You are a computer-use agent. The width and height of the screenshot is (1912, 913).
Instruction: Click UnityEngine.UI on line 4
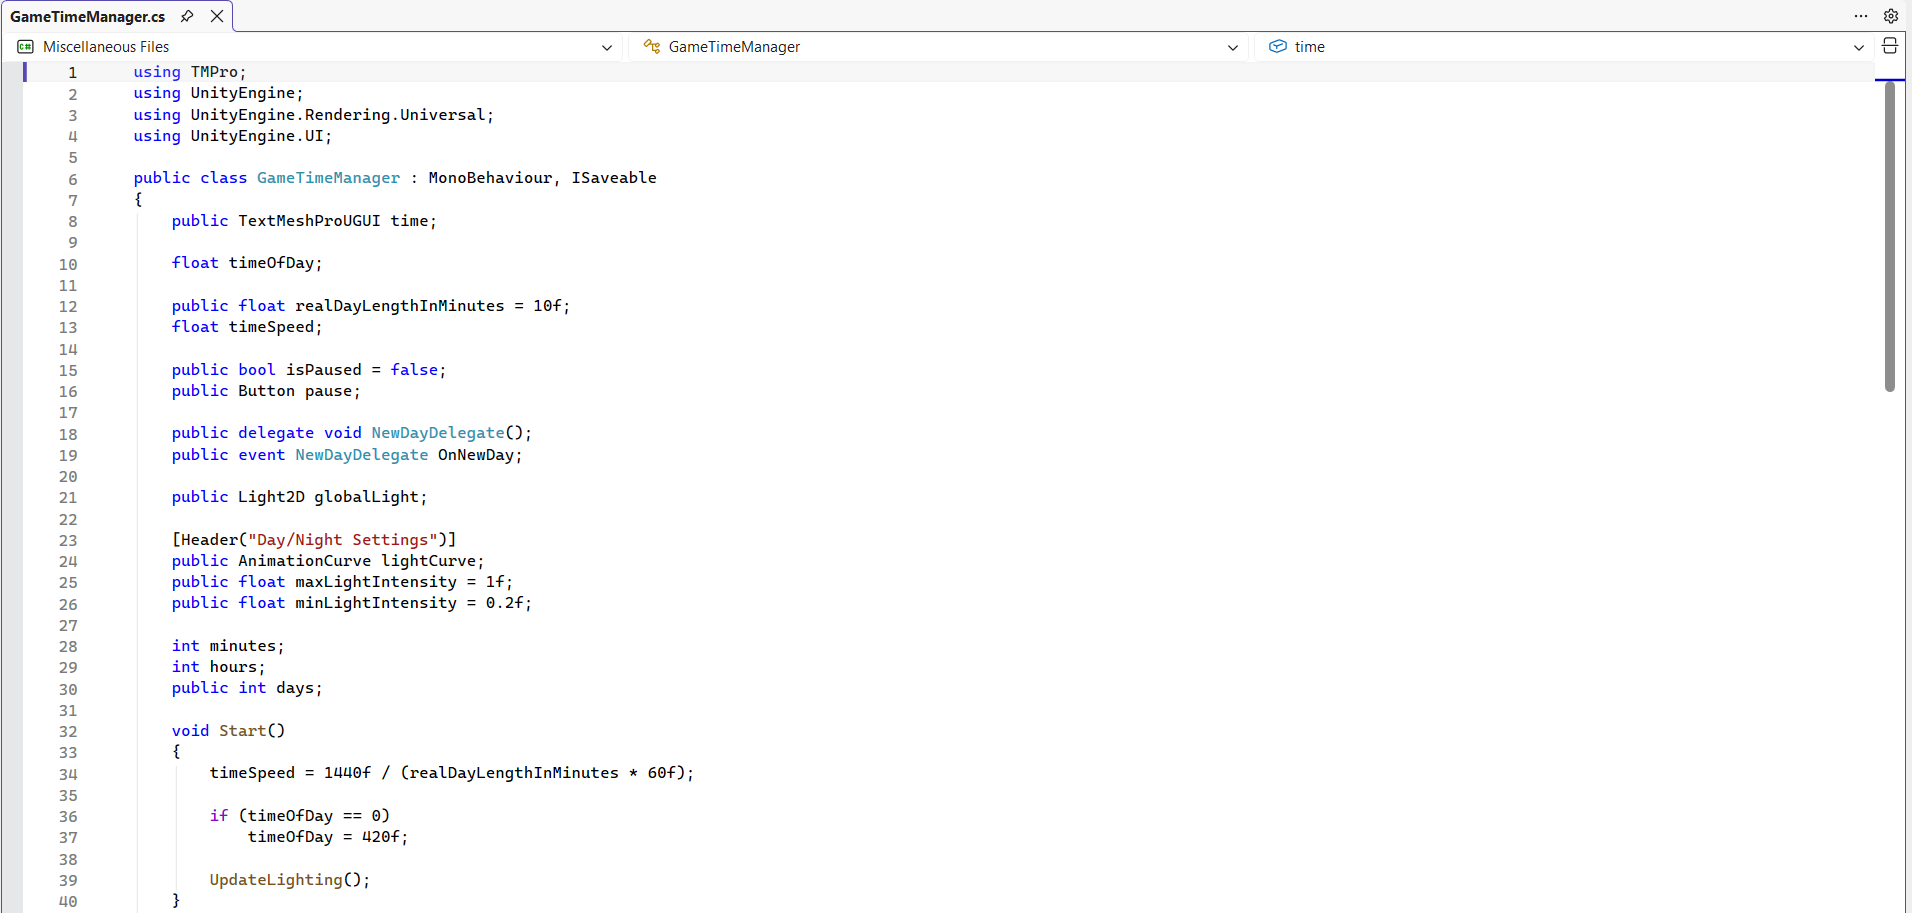pos(257,136)
